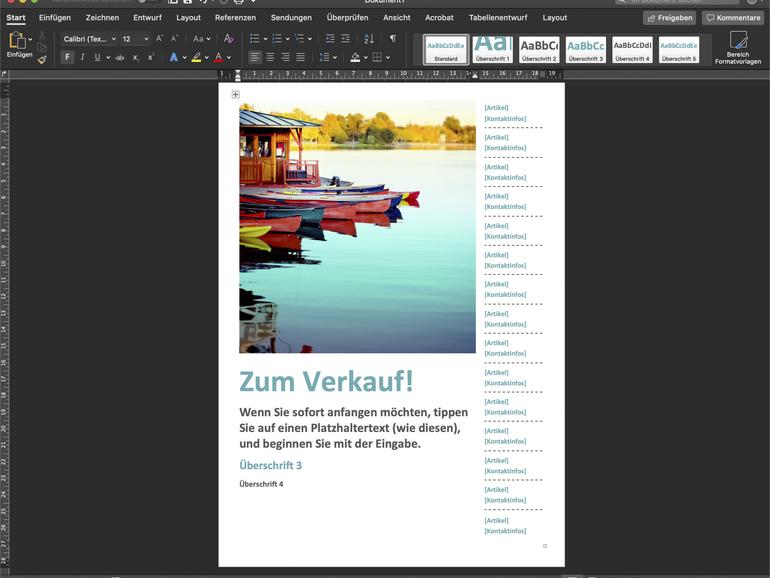Increase font size with larger A icon
The image size is (770, 578).
(159, 38)
